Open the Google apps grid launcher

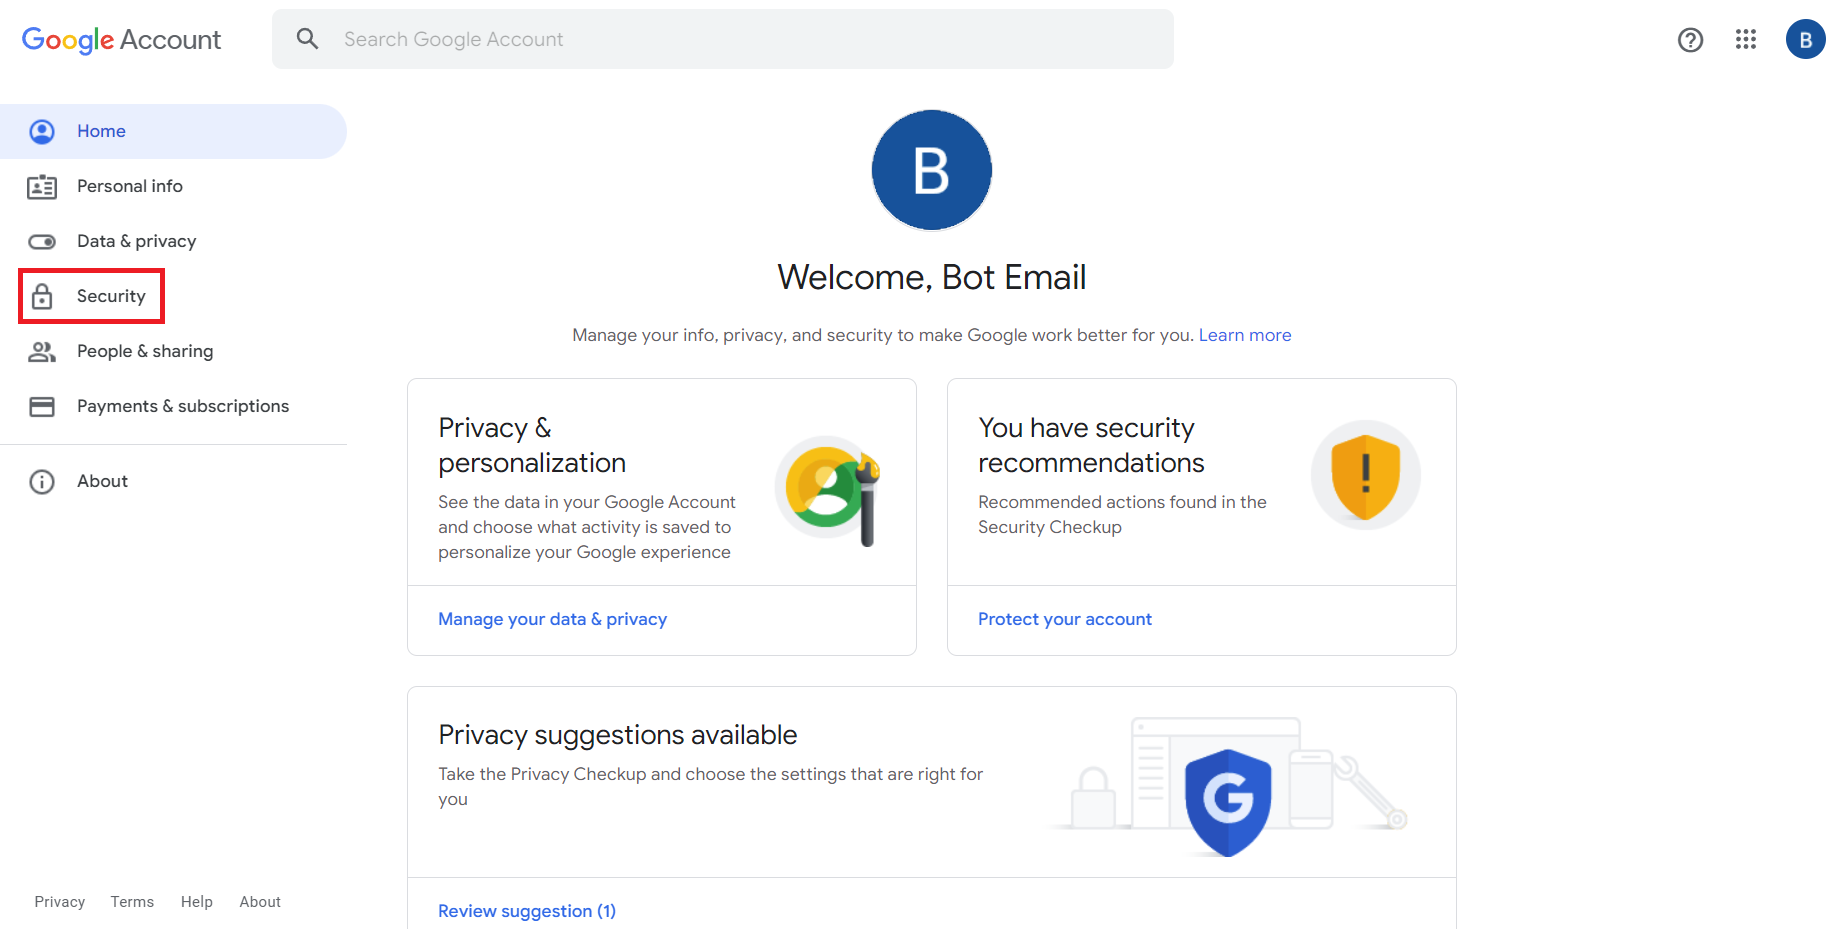click(1746, 39)
